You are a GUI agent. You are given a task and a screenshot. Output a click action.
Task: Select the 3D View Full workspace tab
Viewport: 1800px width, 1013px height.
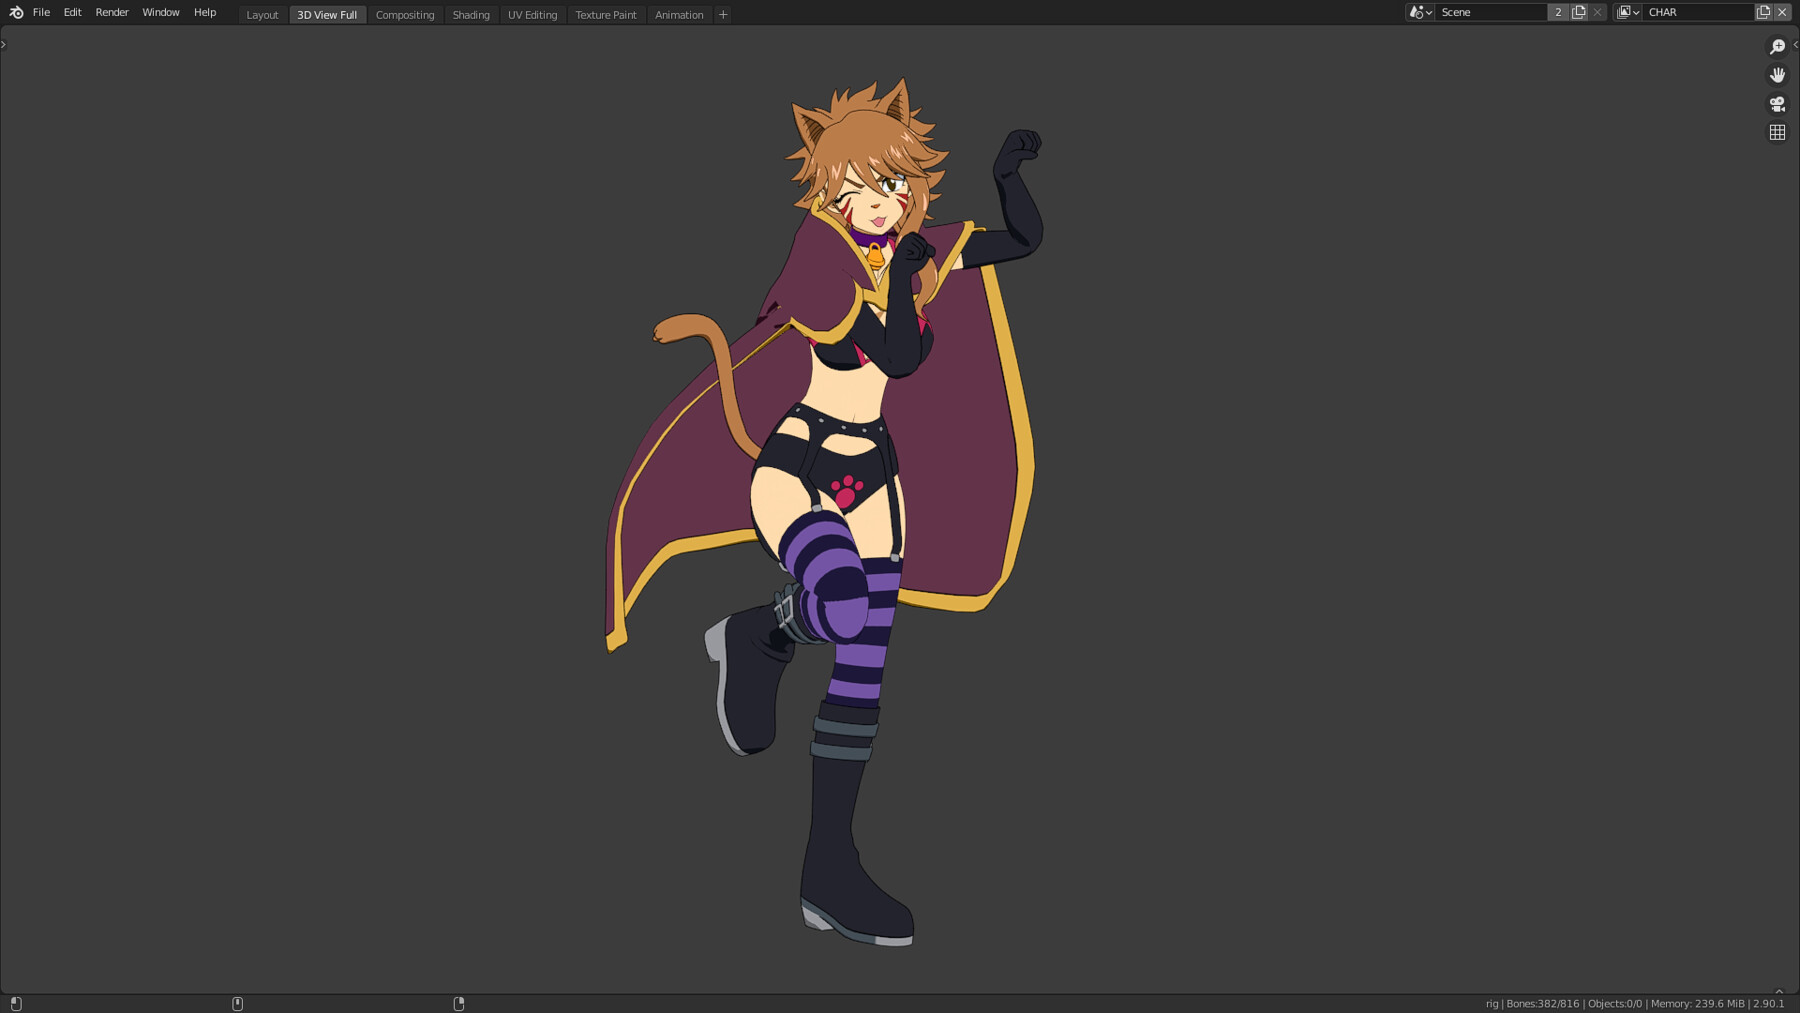(327, 15)
